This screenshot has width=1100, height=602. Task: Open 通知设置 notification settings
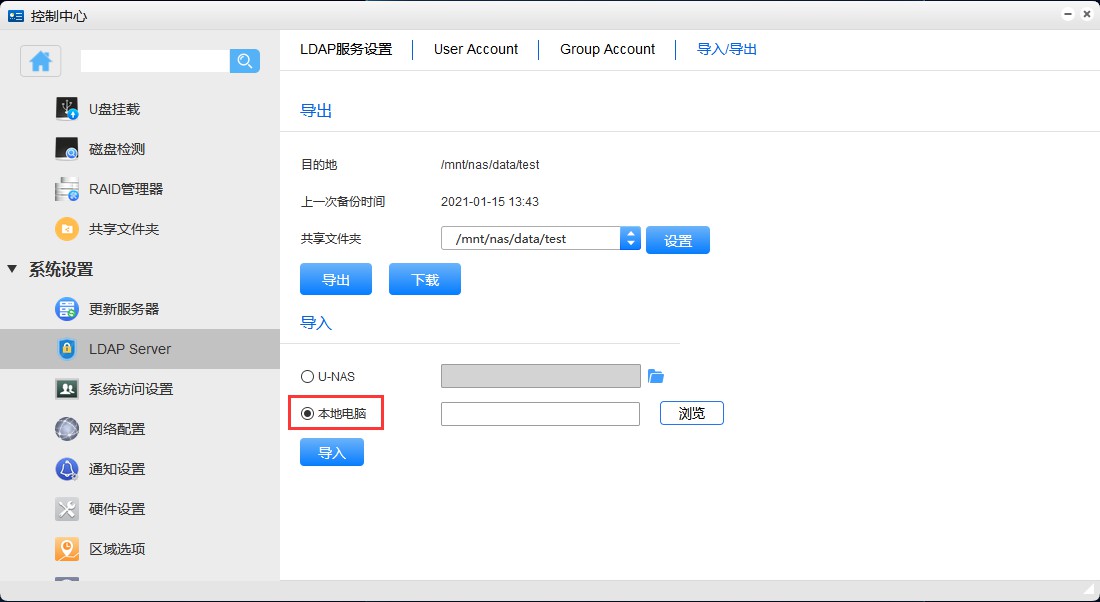coord(116,469)
